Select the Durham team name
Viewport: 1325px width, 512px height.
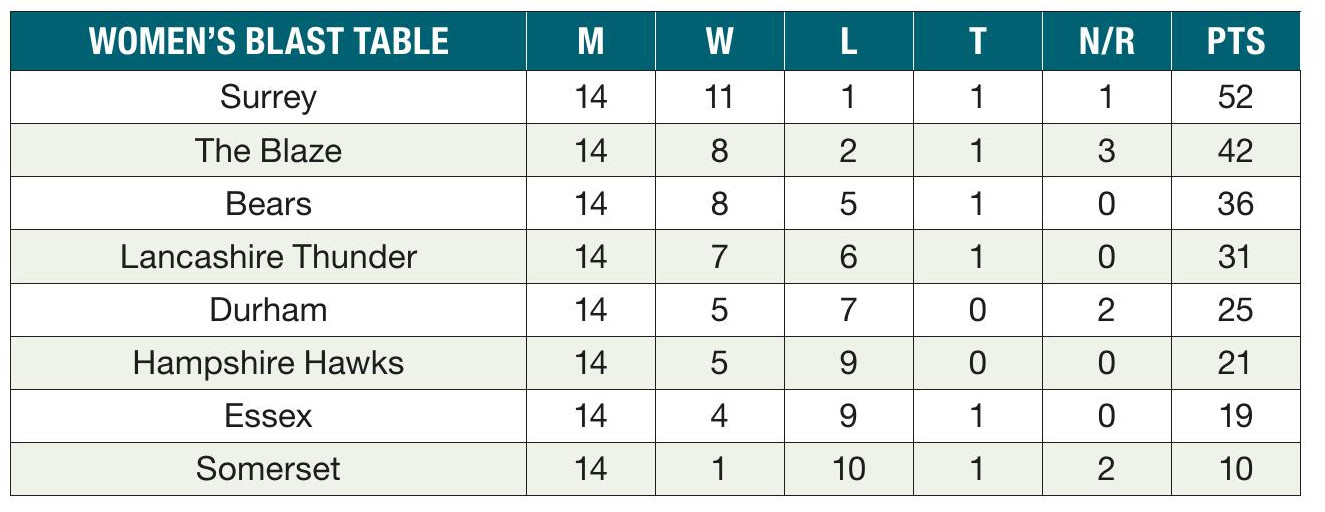click(x=268, y=310)
